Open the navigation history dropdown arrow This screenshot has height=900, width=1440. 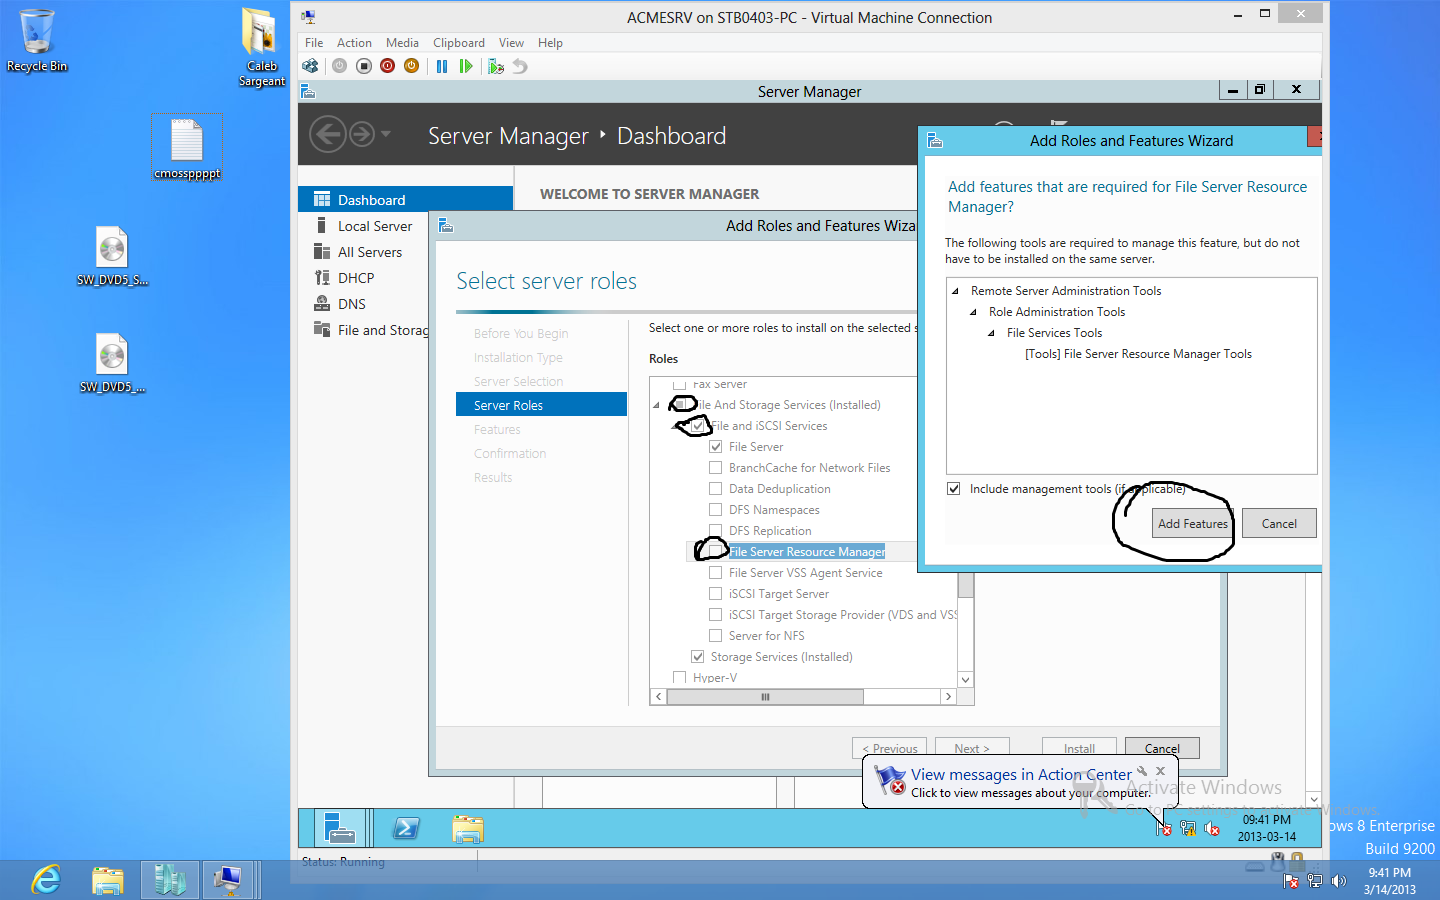[386, 134]
